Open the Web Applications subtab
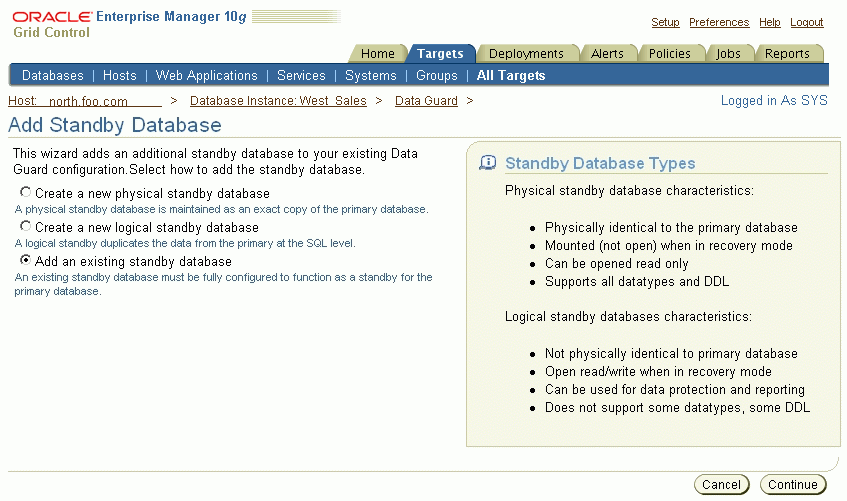This screenshot has height=501, width=847. pos(206,75)
